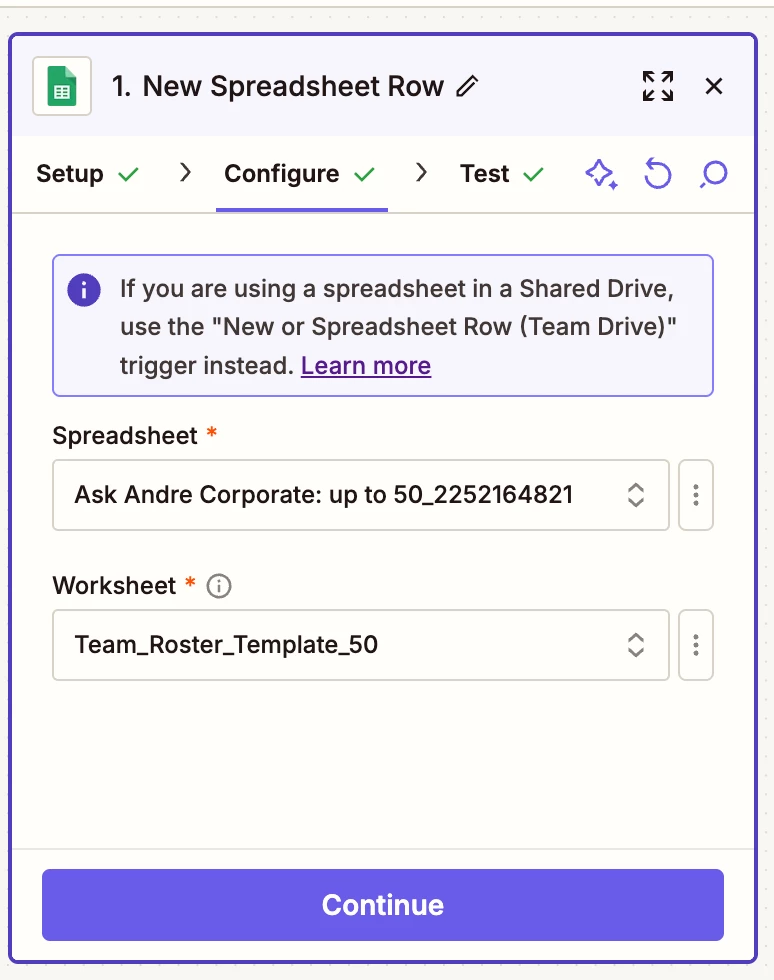Click the Spreadsheet field label
The image size is (774, 980).
(x=125, y=436)
